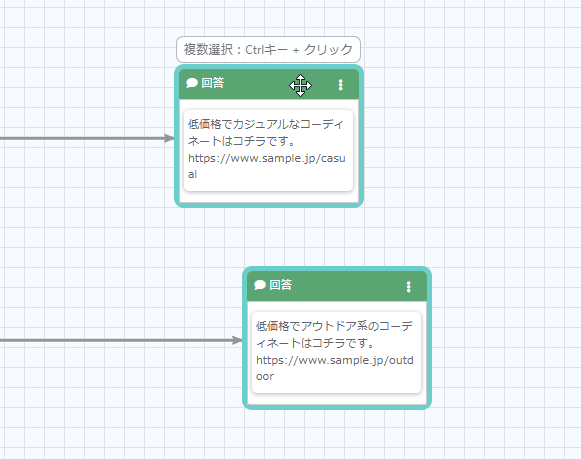
Task: Open the casual answer node's three-dot menu
Action: [341, 85]
